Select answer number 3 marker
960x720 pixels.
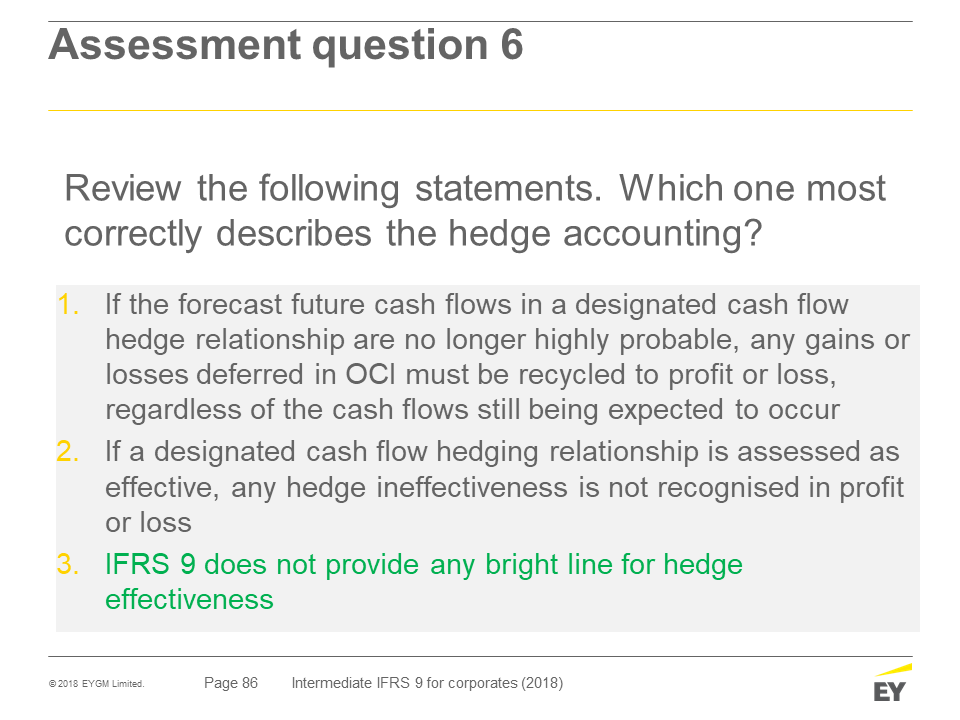[x=68, y=564]
